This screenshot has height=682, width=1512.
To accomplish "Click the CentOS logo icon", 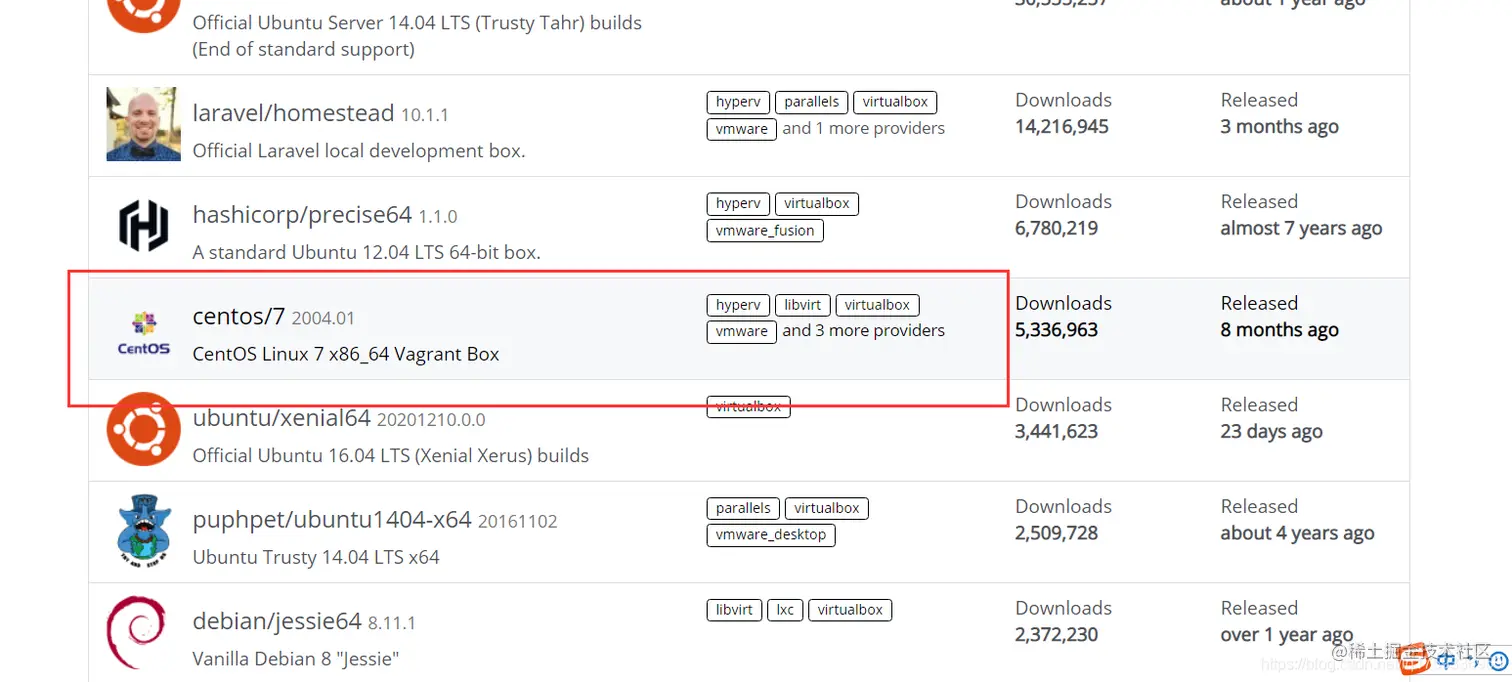I will (144, 333).
